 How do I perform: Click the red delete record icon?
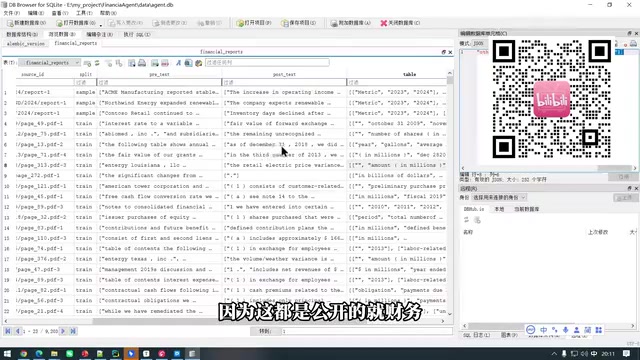(x=164, y=63)
